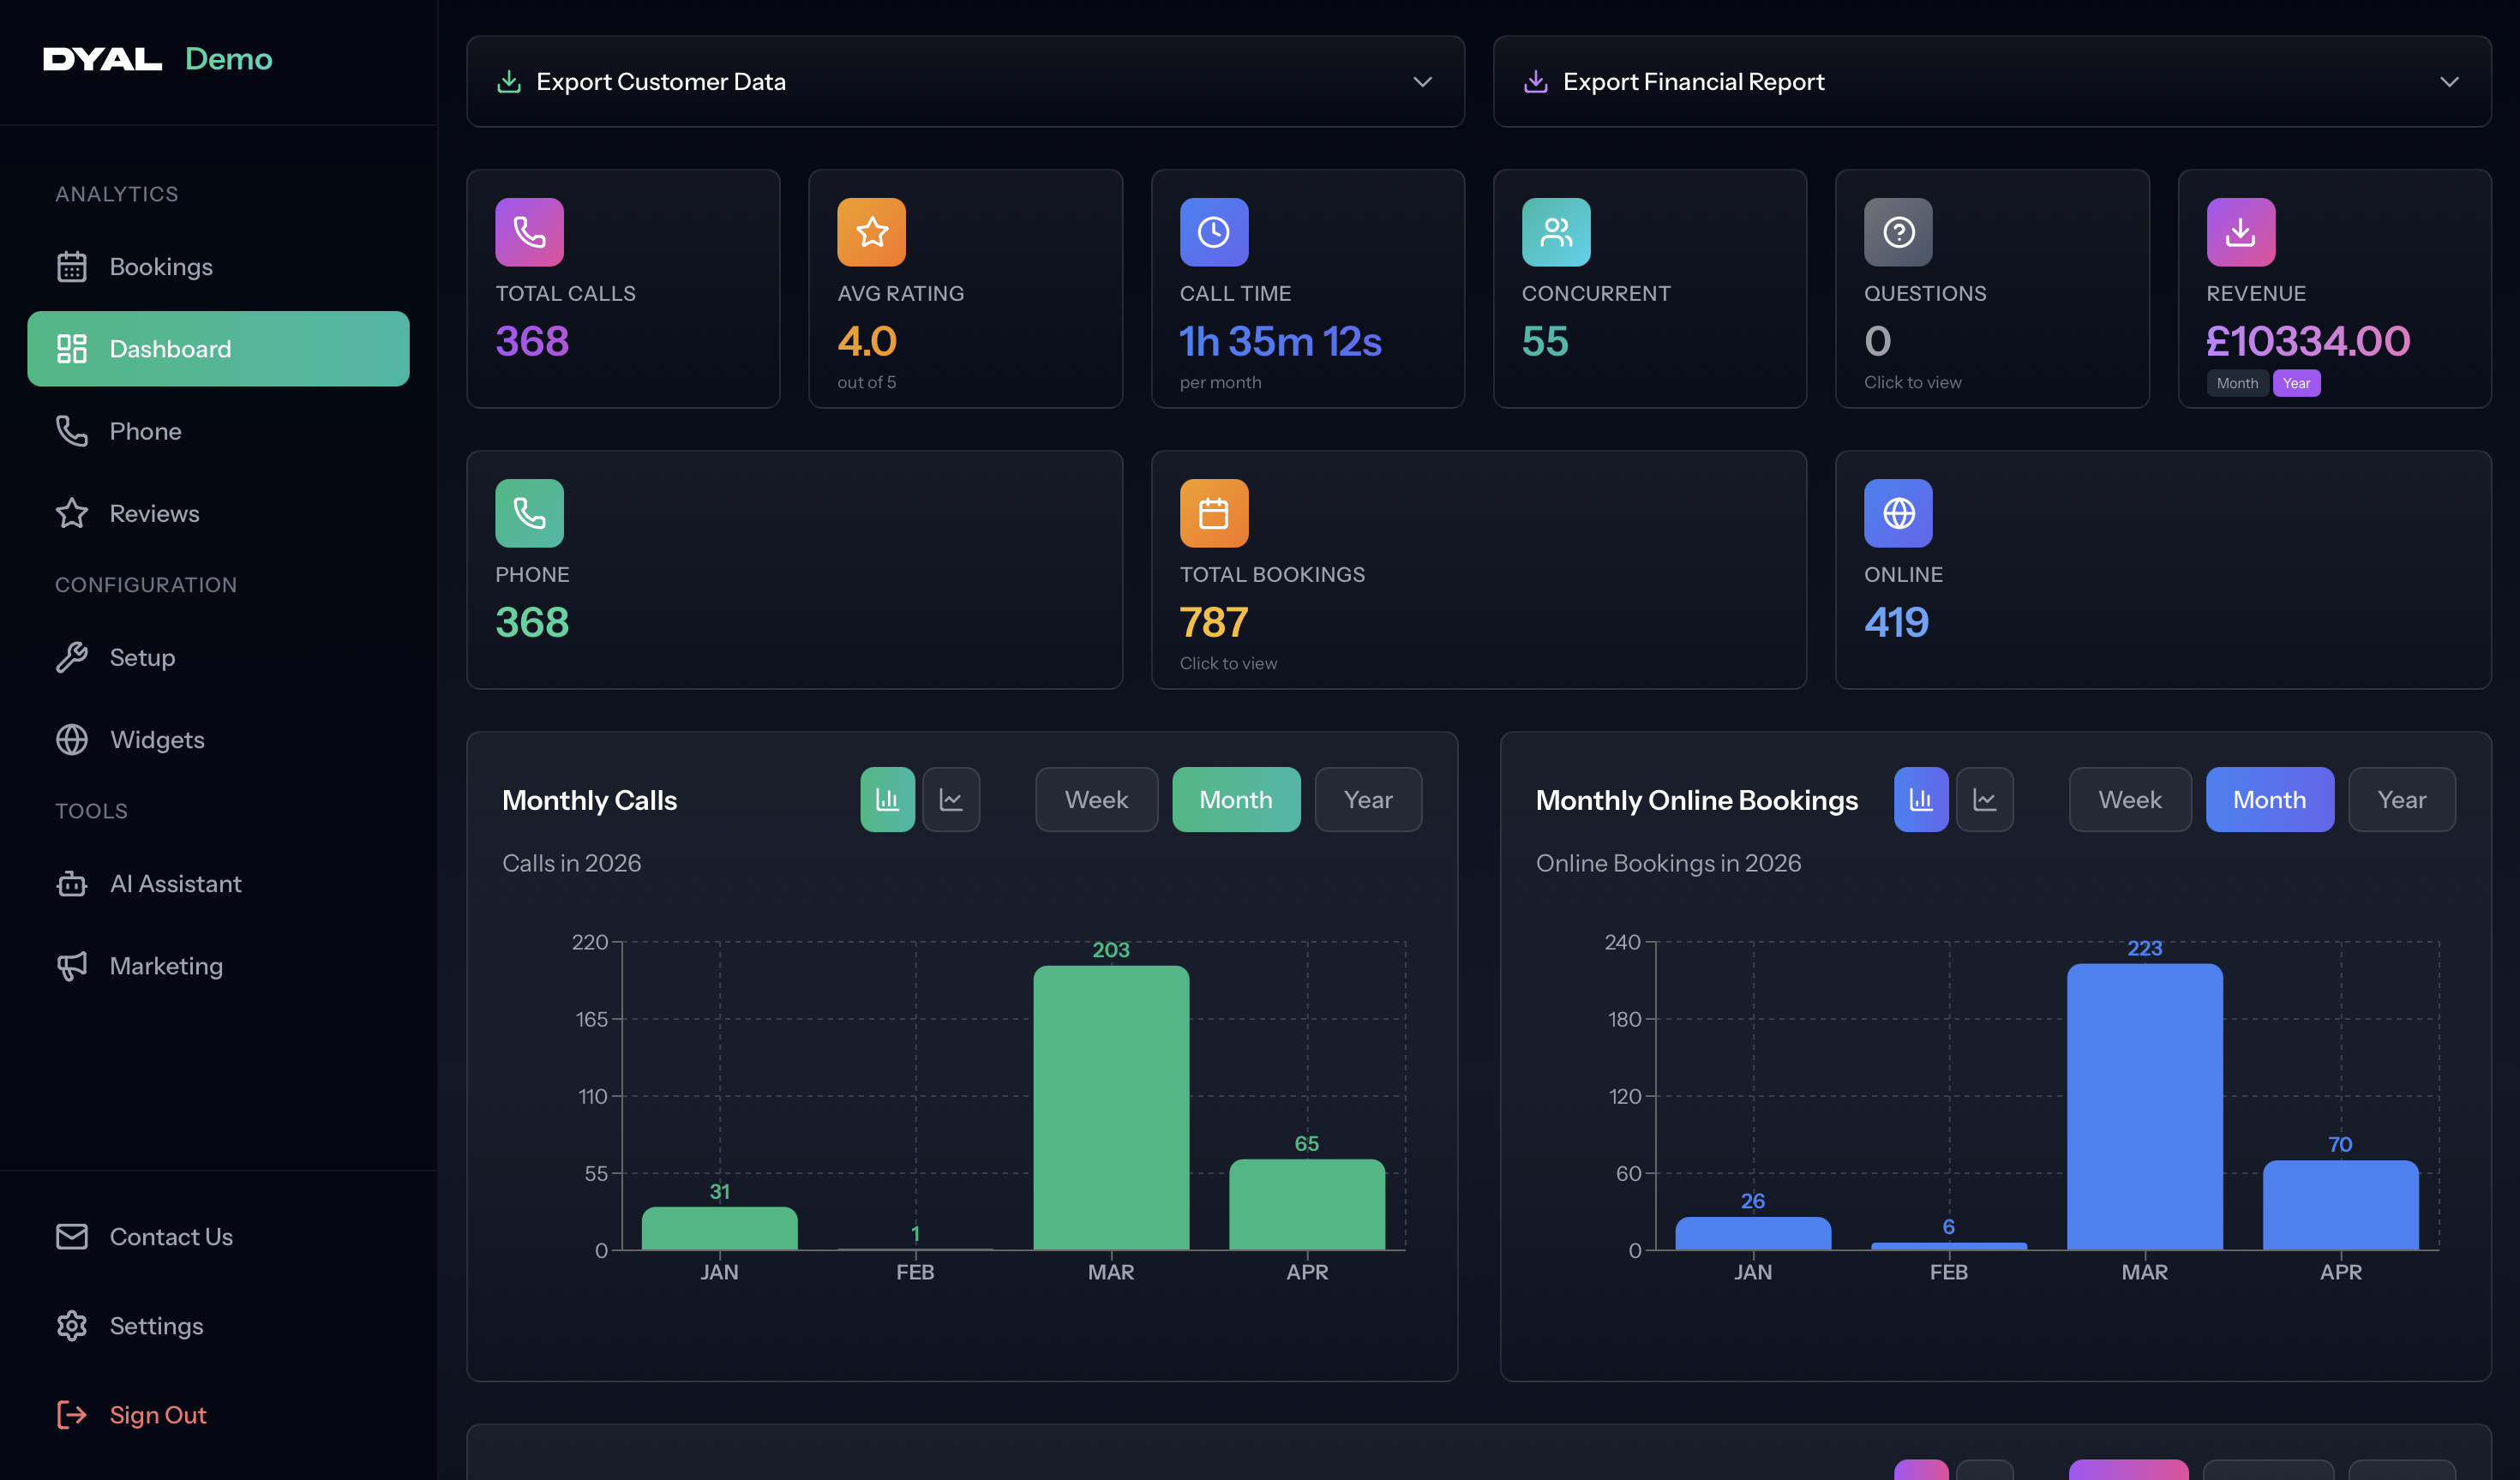2520x1480 pixels.
Task: Show Monthly Calls by Week
Action: pyautogui.click(x=1097, y=800)
